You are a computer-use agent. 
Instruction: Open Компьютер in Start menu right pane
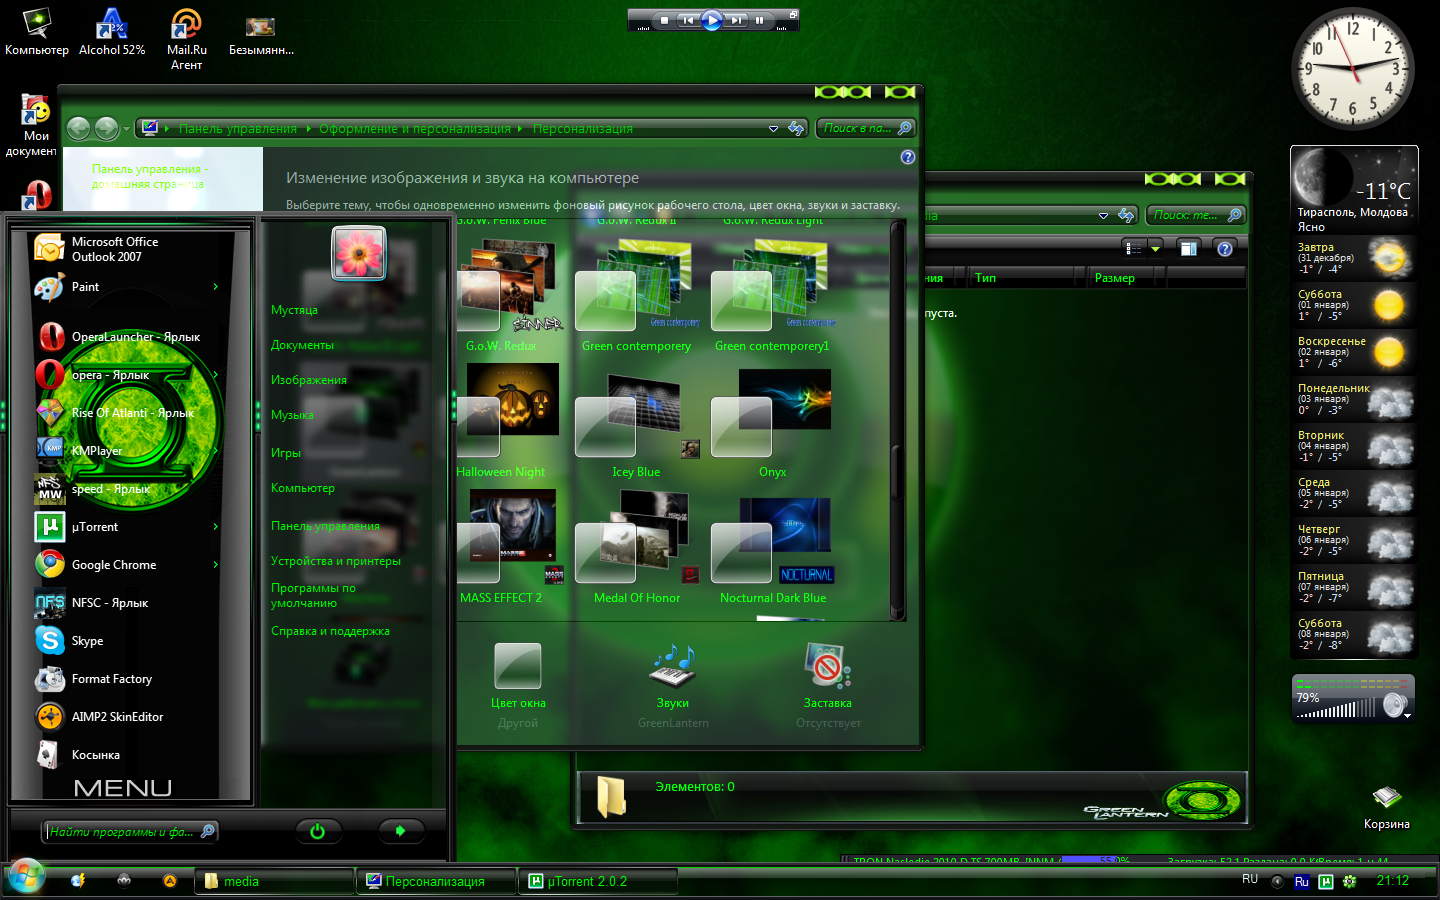[303, 488]
